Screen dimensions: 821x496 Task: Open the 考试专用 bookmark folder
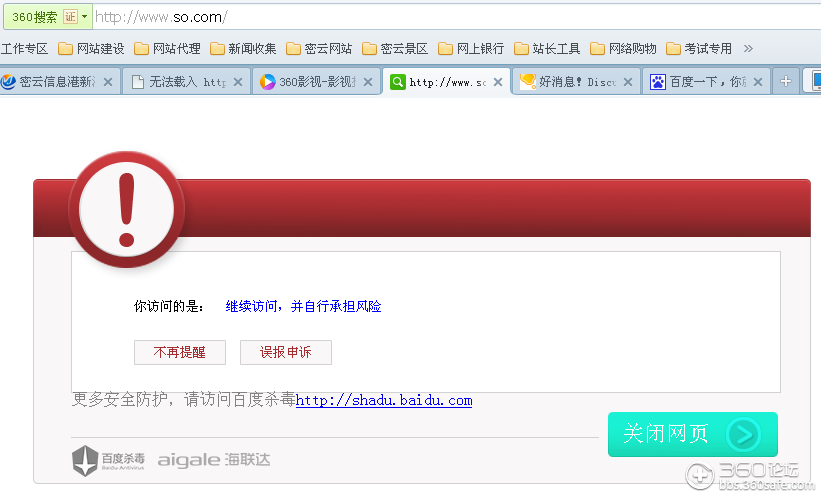pos(699,49)
